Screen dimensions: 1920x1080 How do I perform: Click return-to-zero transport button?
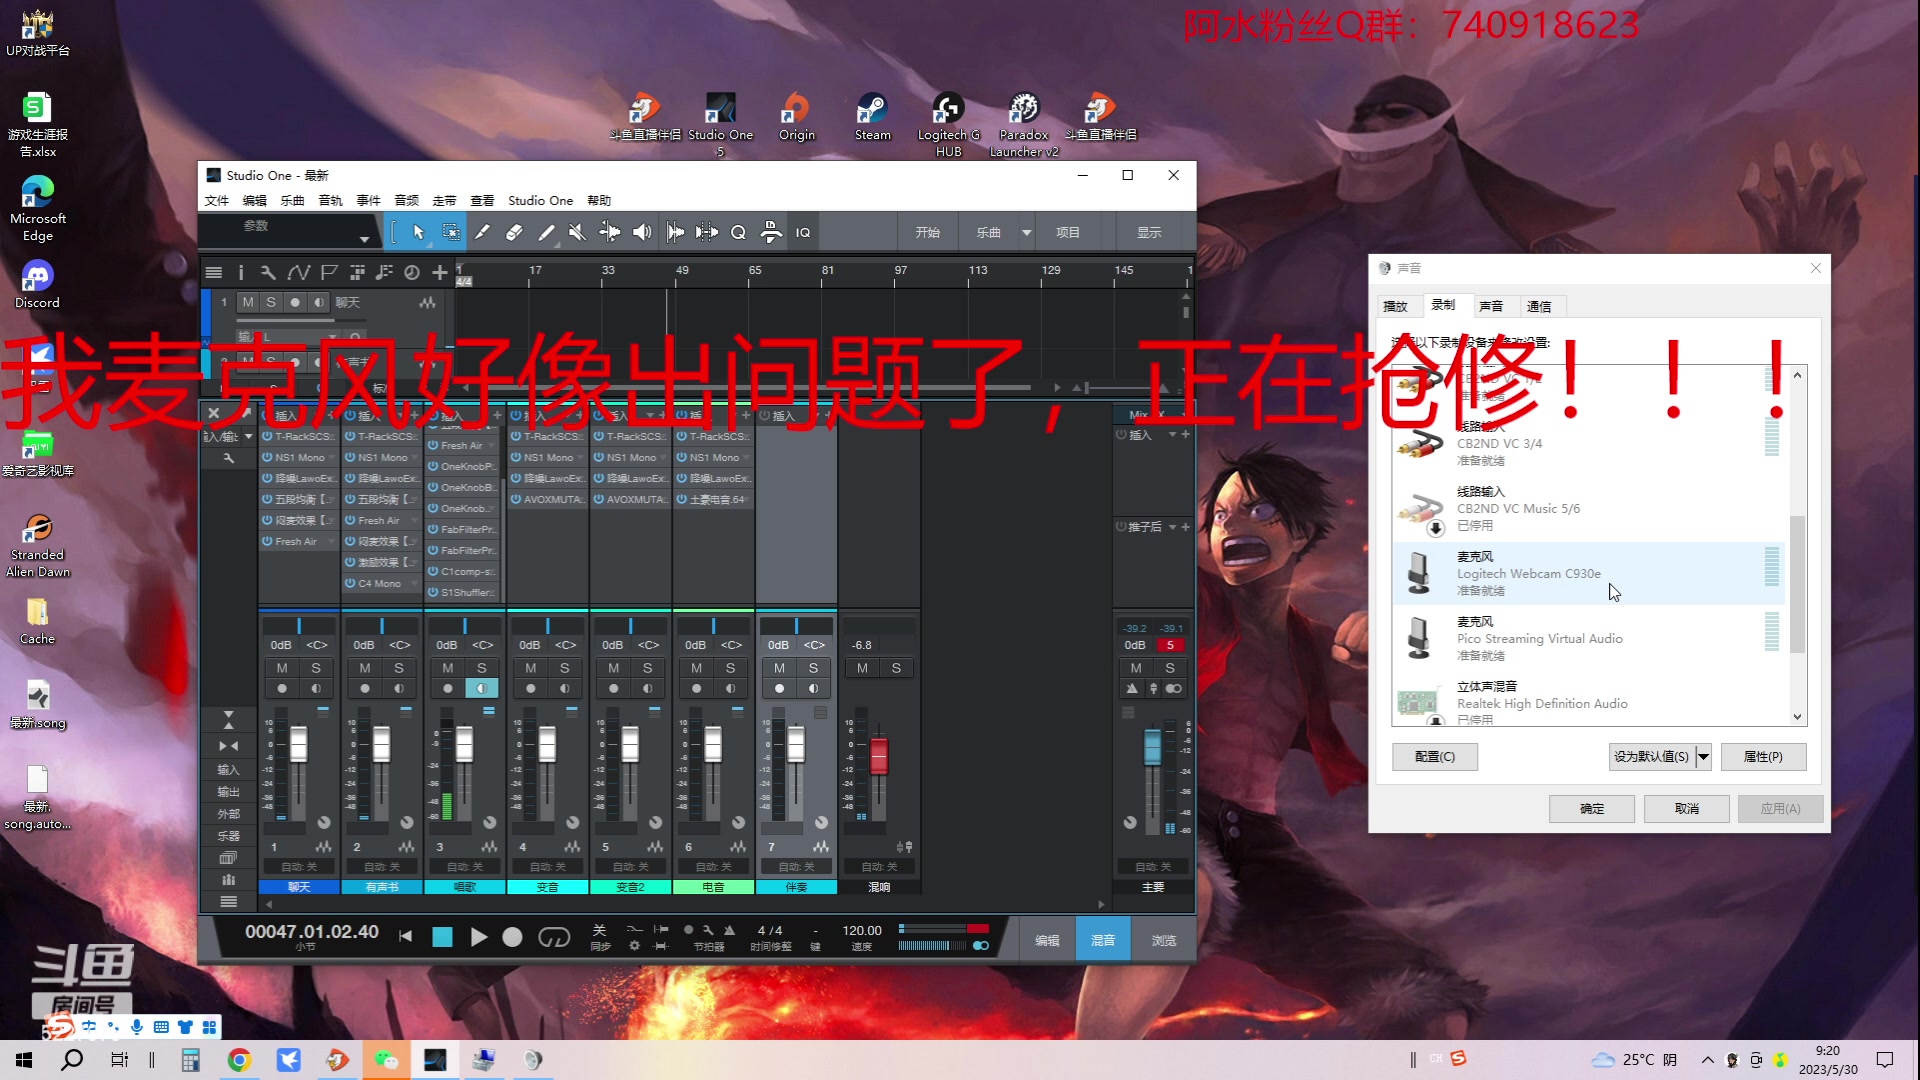pos(405,937)
